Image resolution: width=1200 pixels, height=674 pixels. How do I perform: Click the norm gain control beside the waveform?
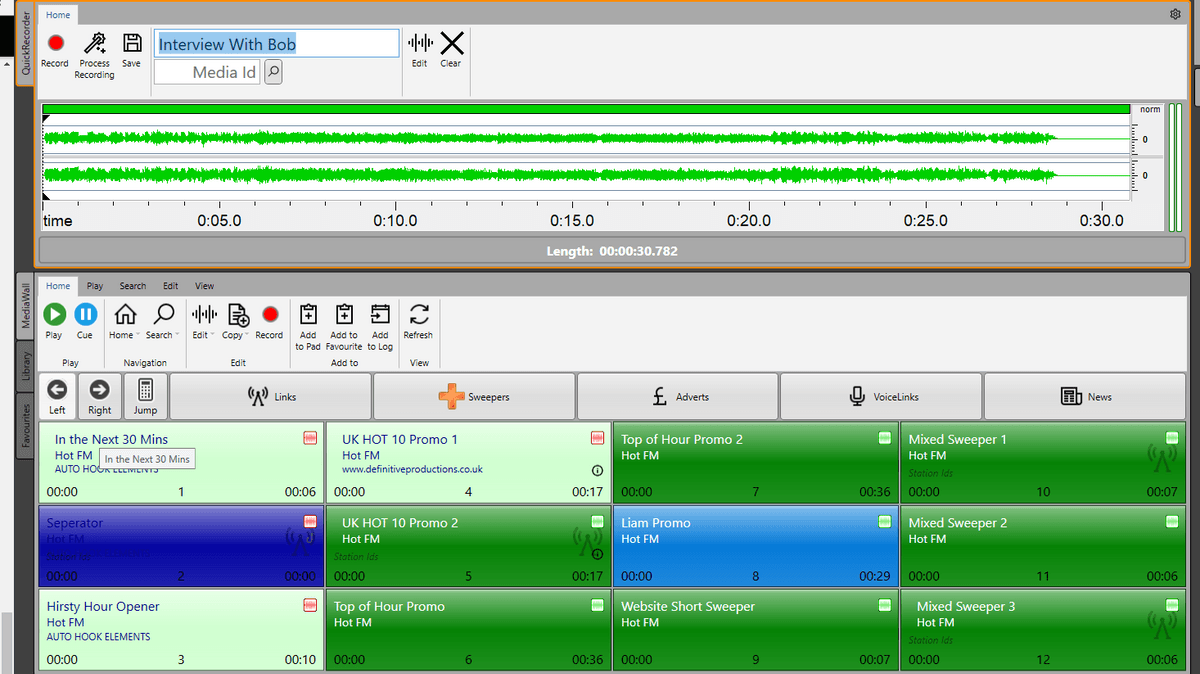[1149, 109]
